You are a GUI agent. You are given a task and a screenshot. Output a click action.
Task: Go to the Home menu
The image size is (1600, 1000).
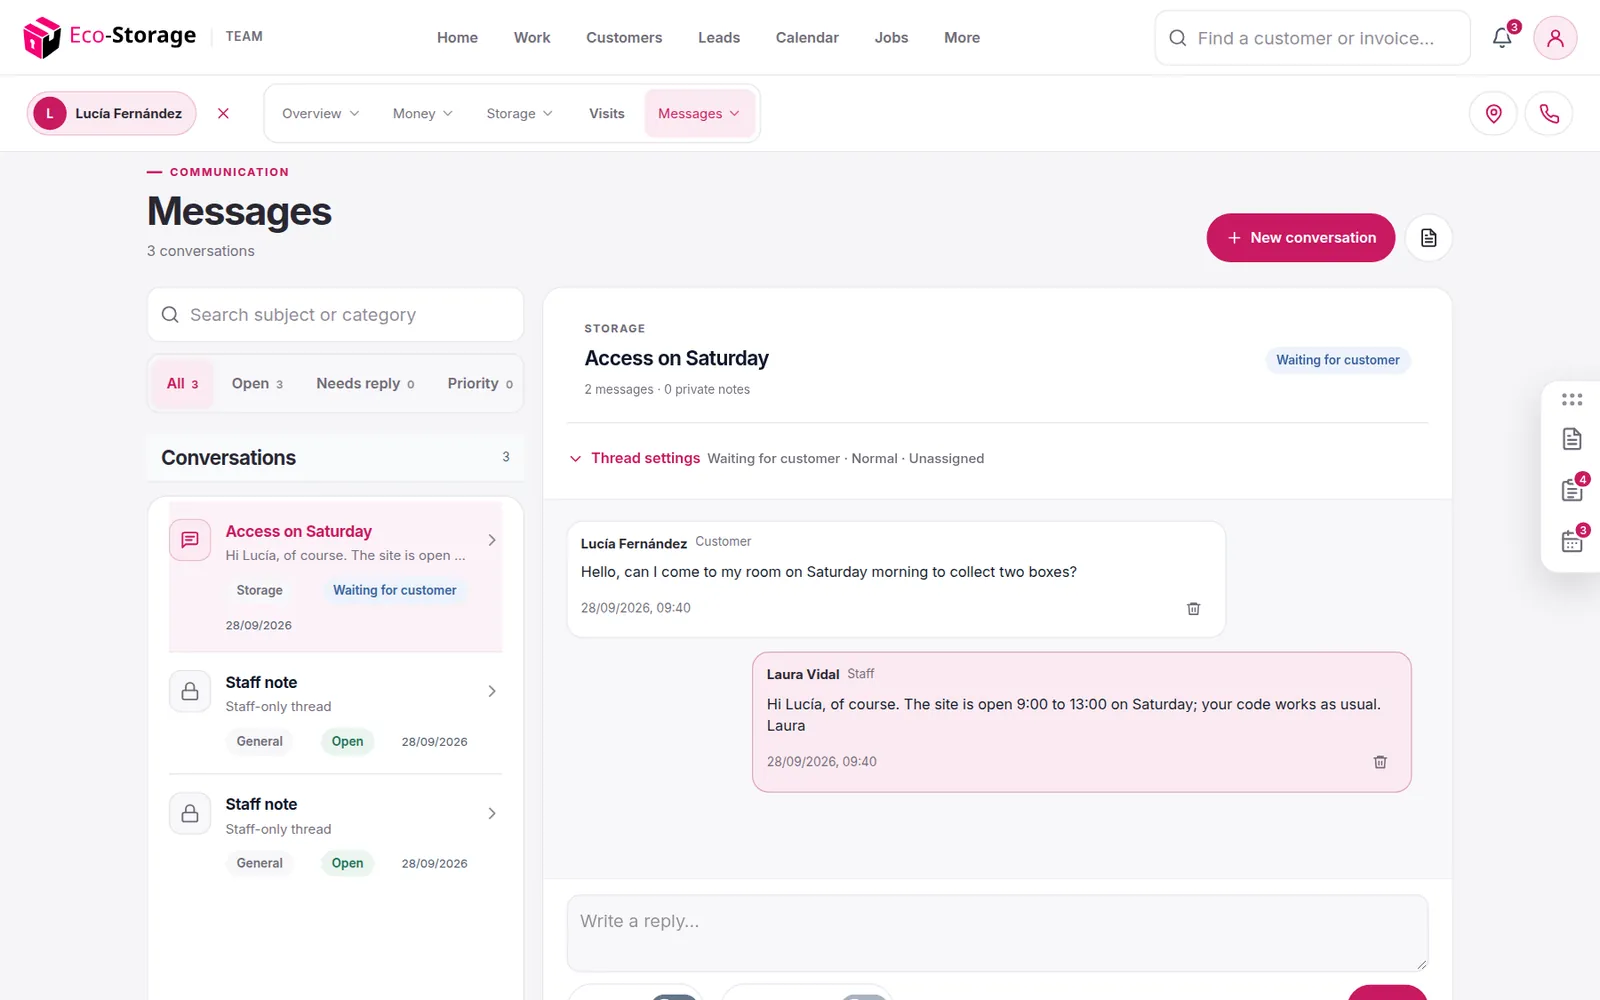(457, 38)
